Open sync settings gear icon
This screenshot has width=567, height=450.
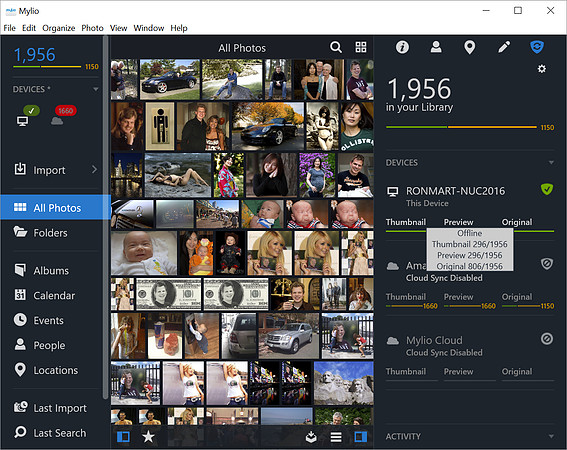point(541,68)
